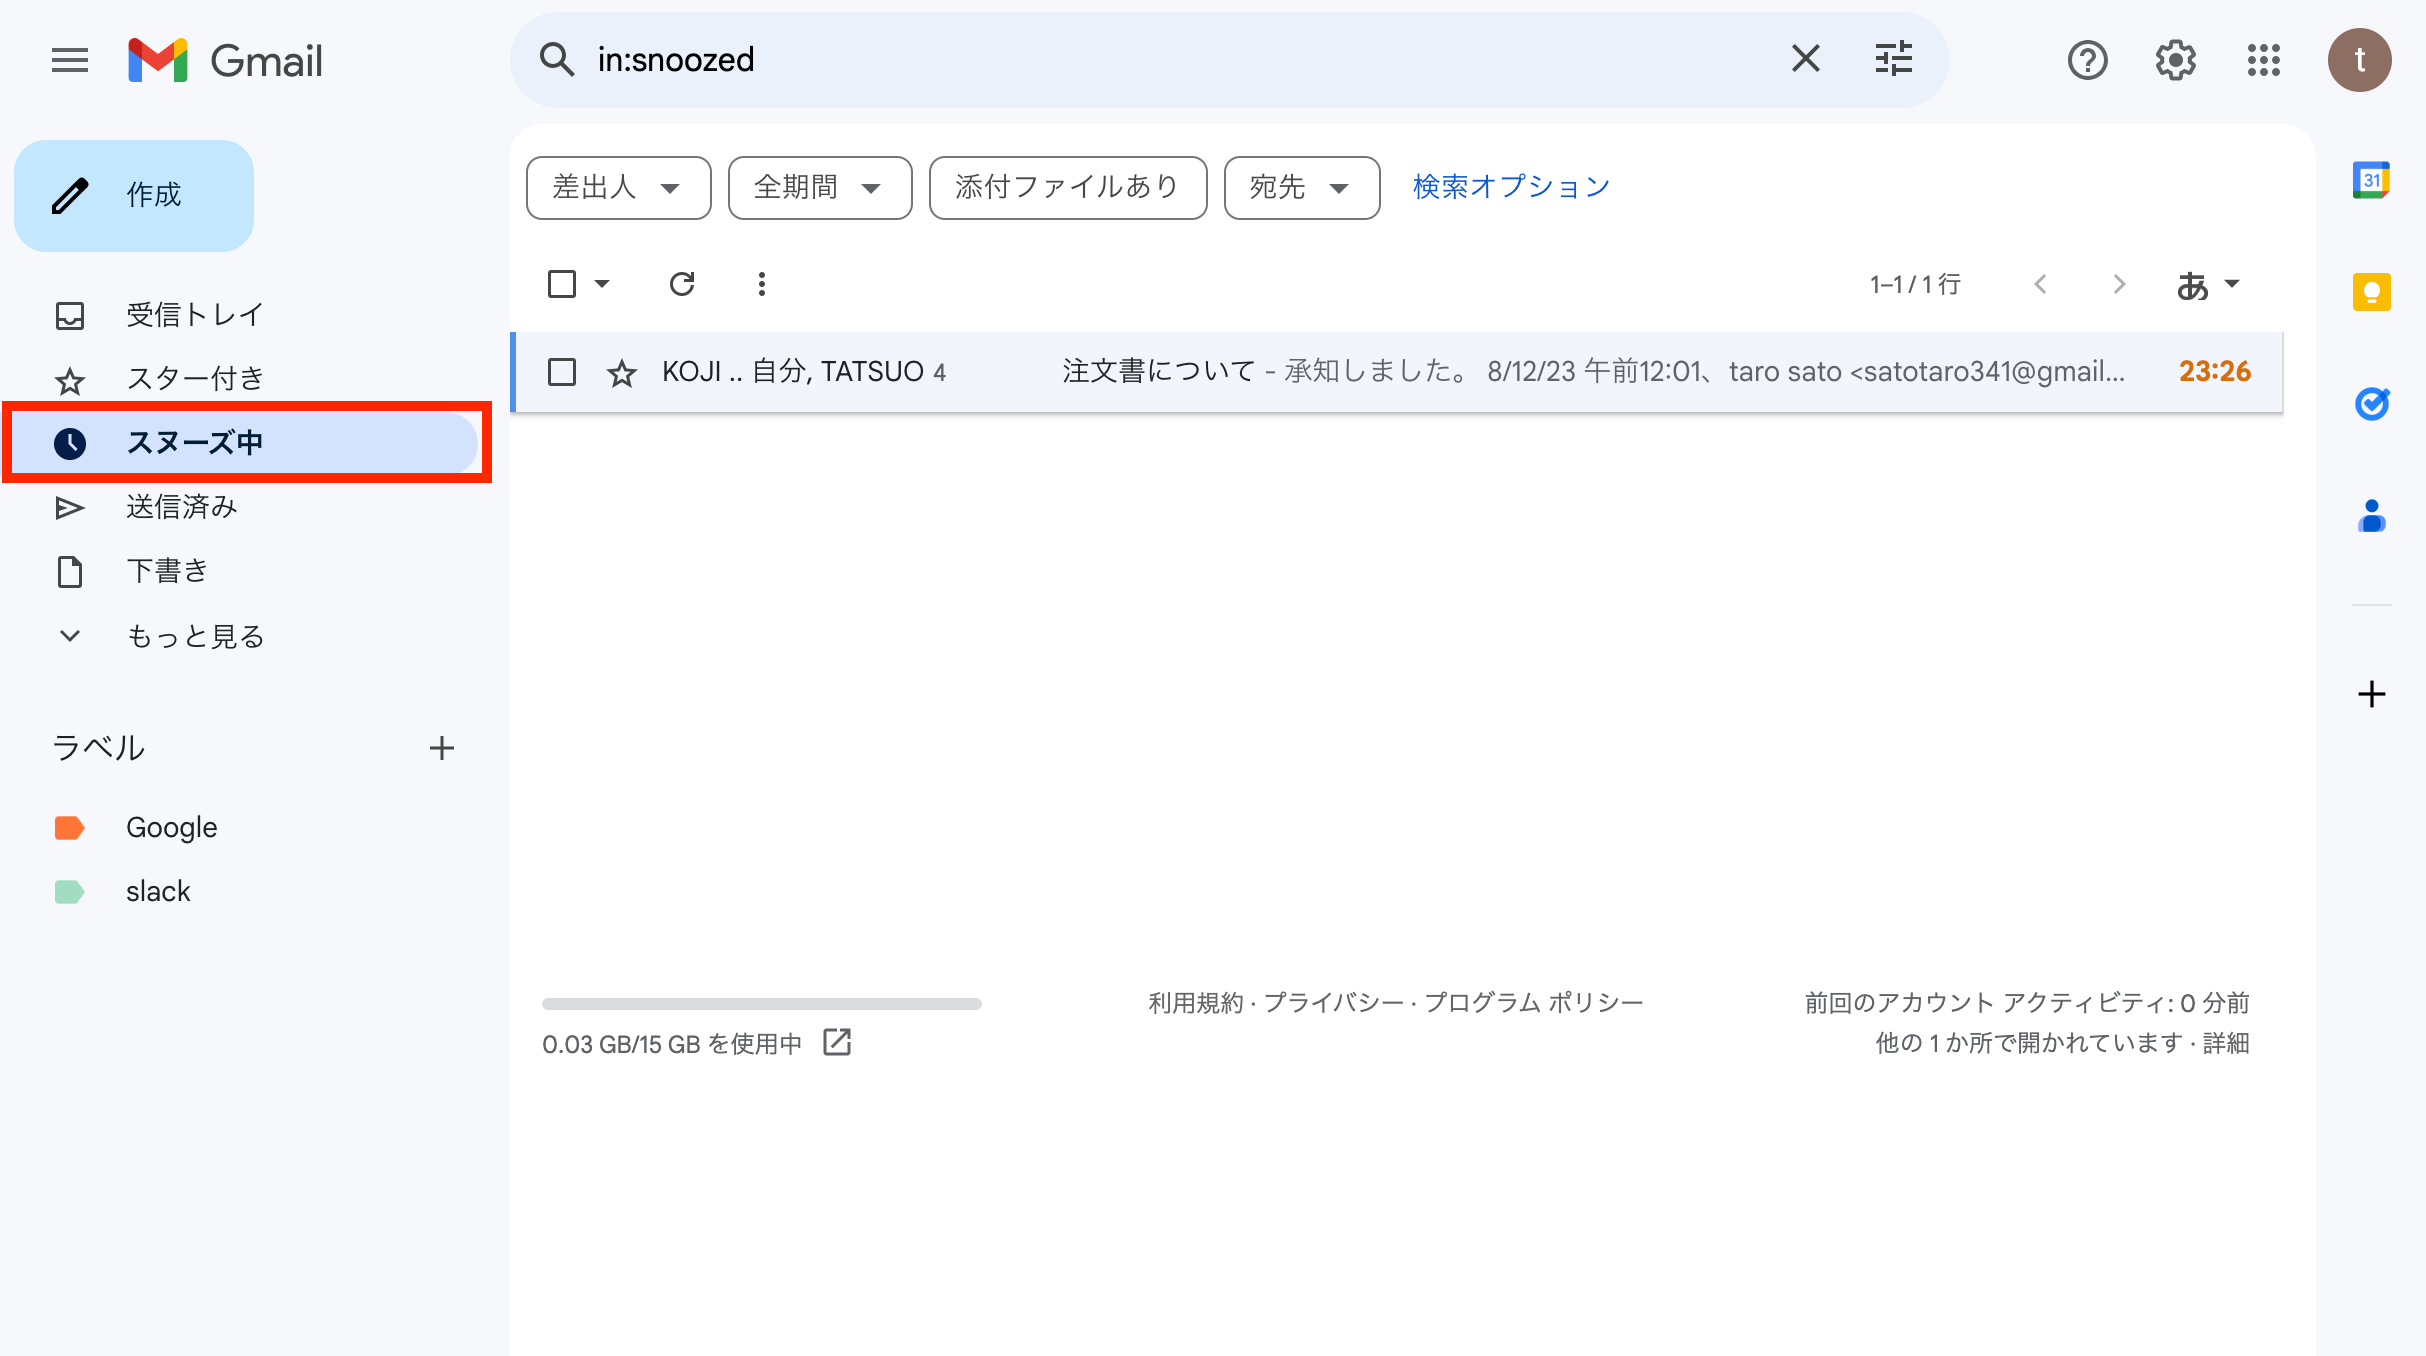Click the orange Google label color tag

(69, 828)
